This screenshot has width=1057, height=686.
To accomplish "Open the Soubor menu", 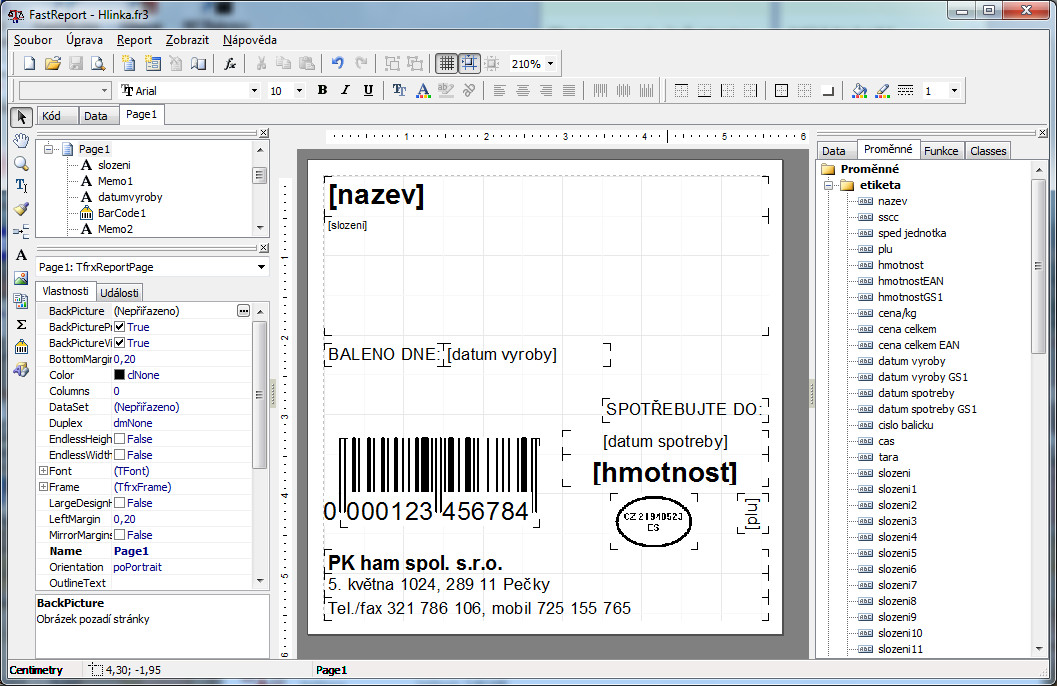I will pyautogui.click(x=33, y=40).
